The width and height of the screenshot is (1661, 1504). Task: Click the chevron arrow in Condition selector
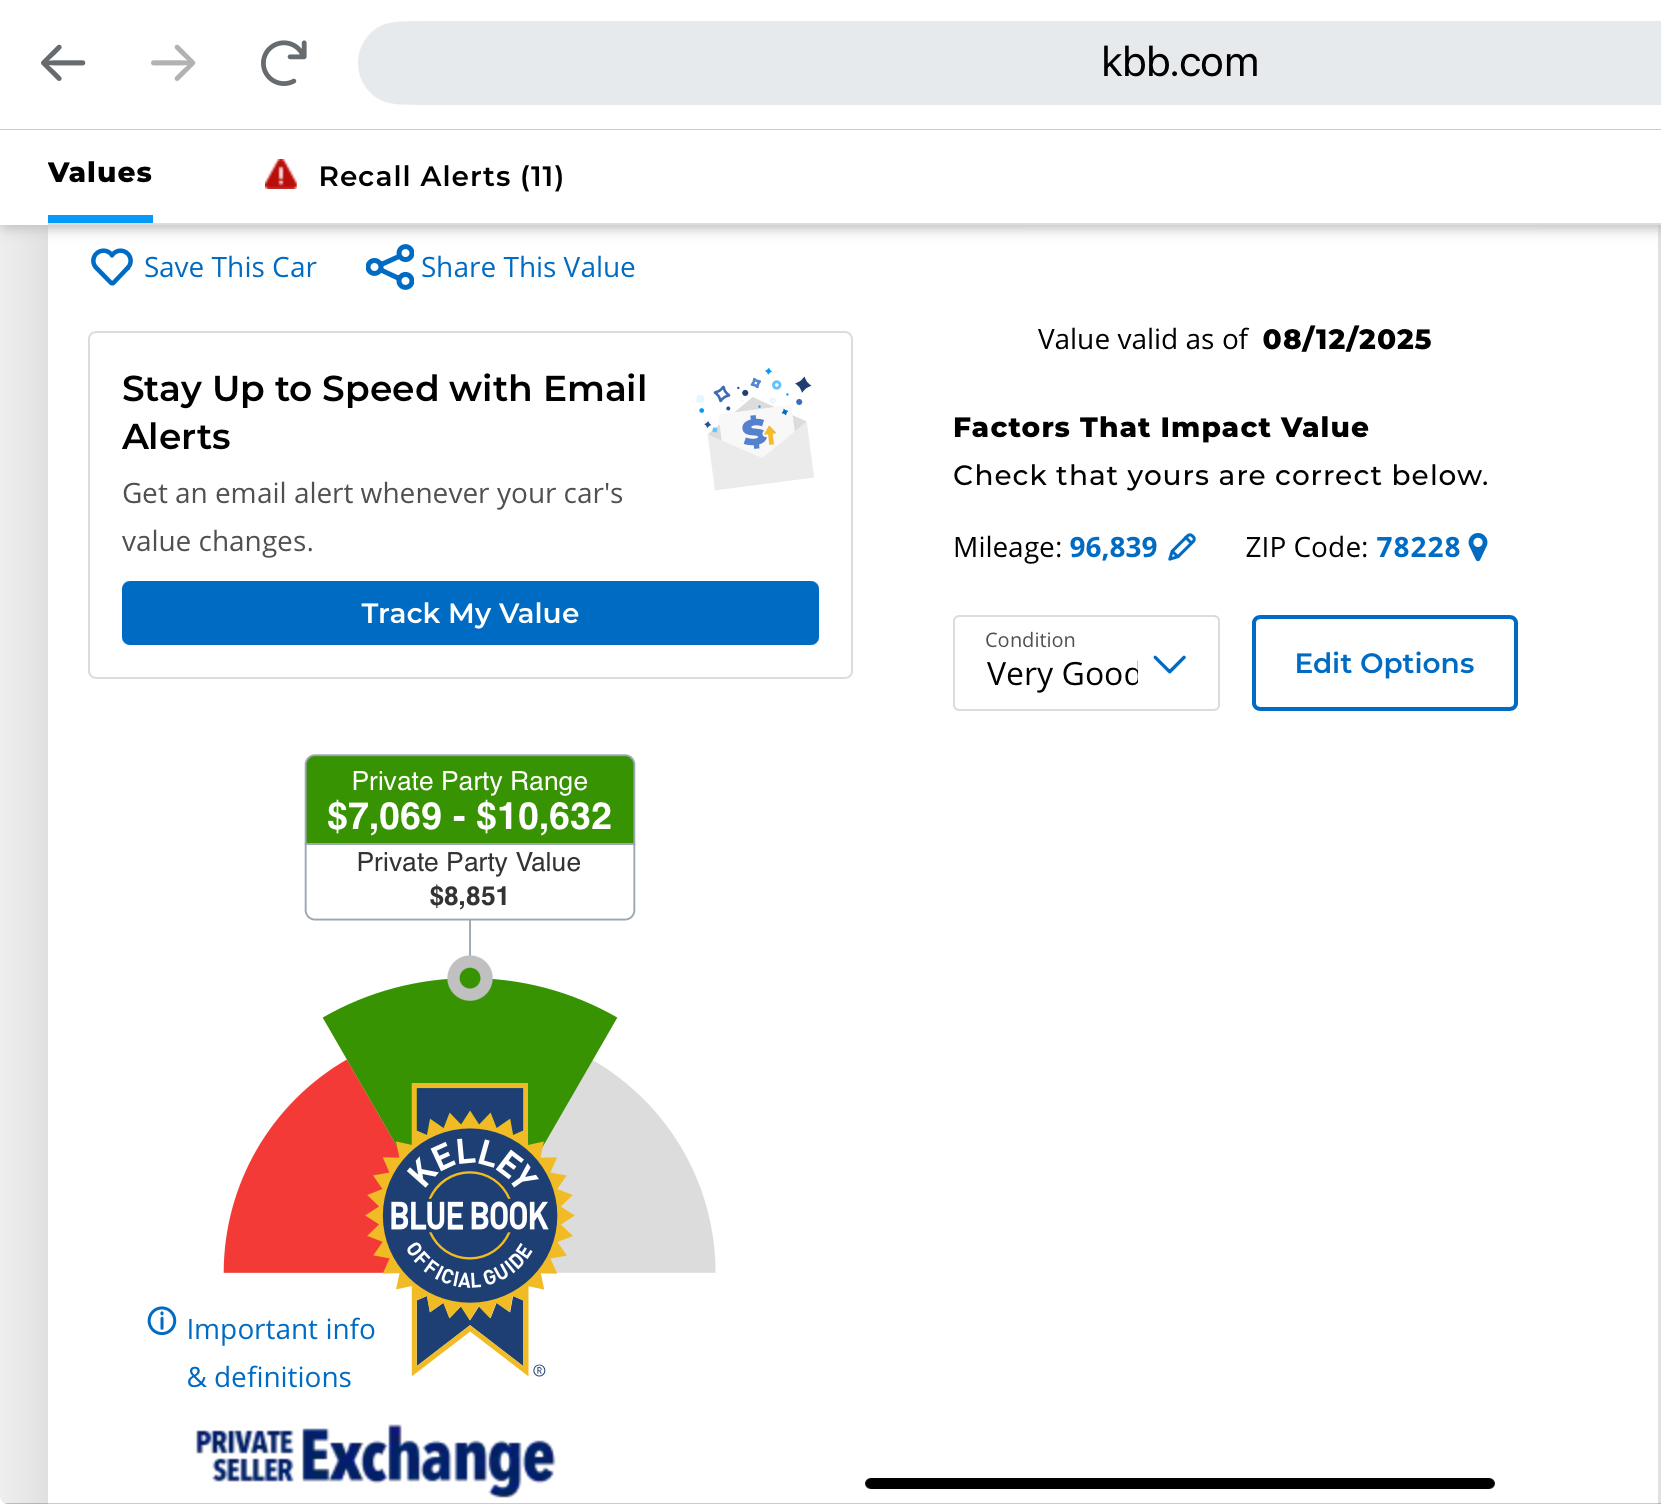1169,664
